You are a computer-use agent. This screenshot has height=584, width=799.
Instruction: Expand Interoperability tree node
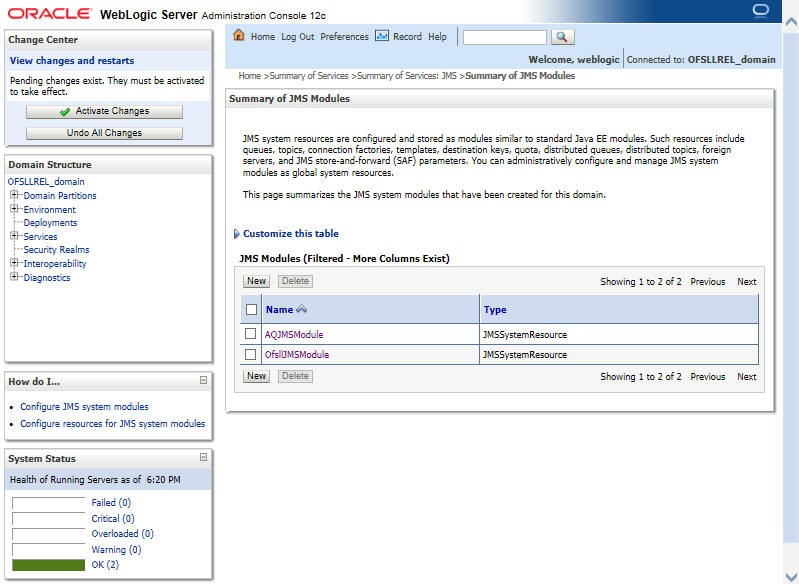(x=14, y=262)
